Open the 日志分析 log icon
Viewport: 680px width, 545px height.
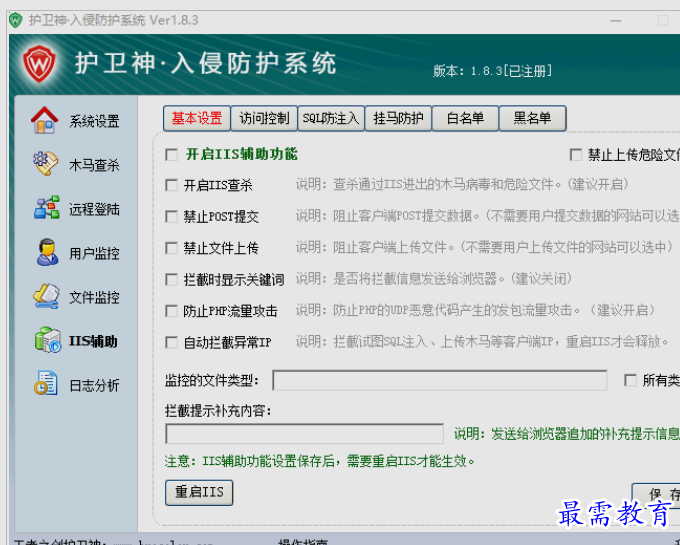(46, 383)
